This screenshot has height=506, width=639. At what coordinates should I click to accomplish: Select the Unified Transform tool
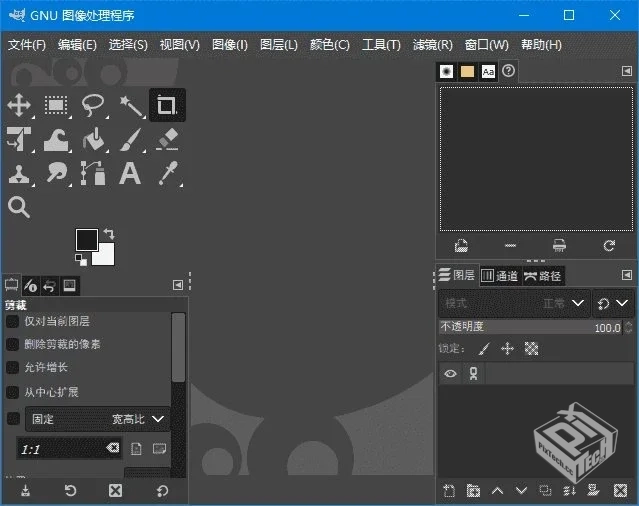point(19,139)
